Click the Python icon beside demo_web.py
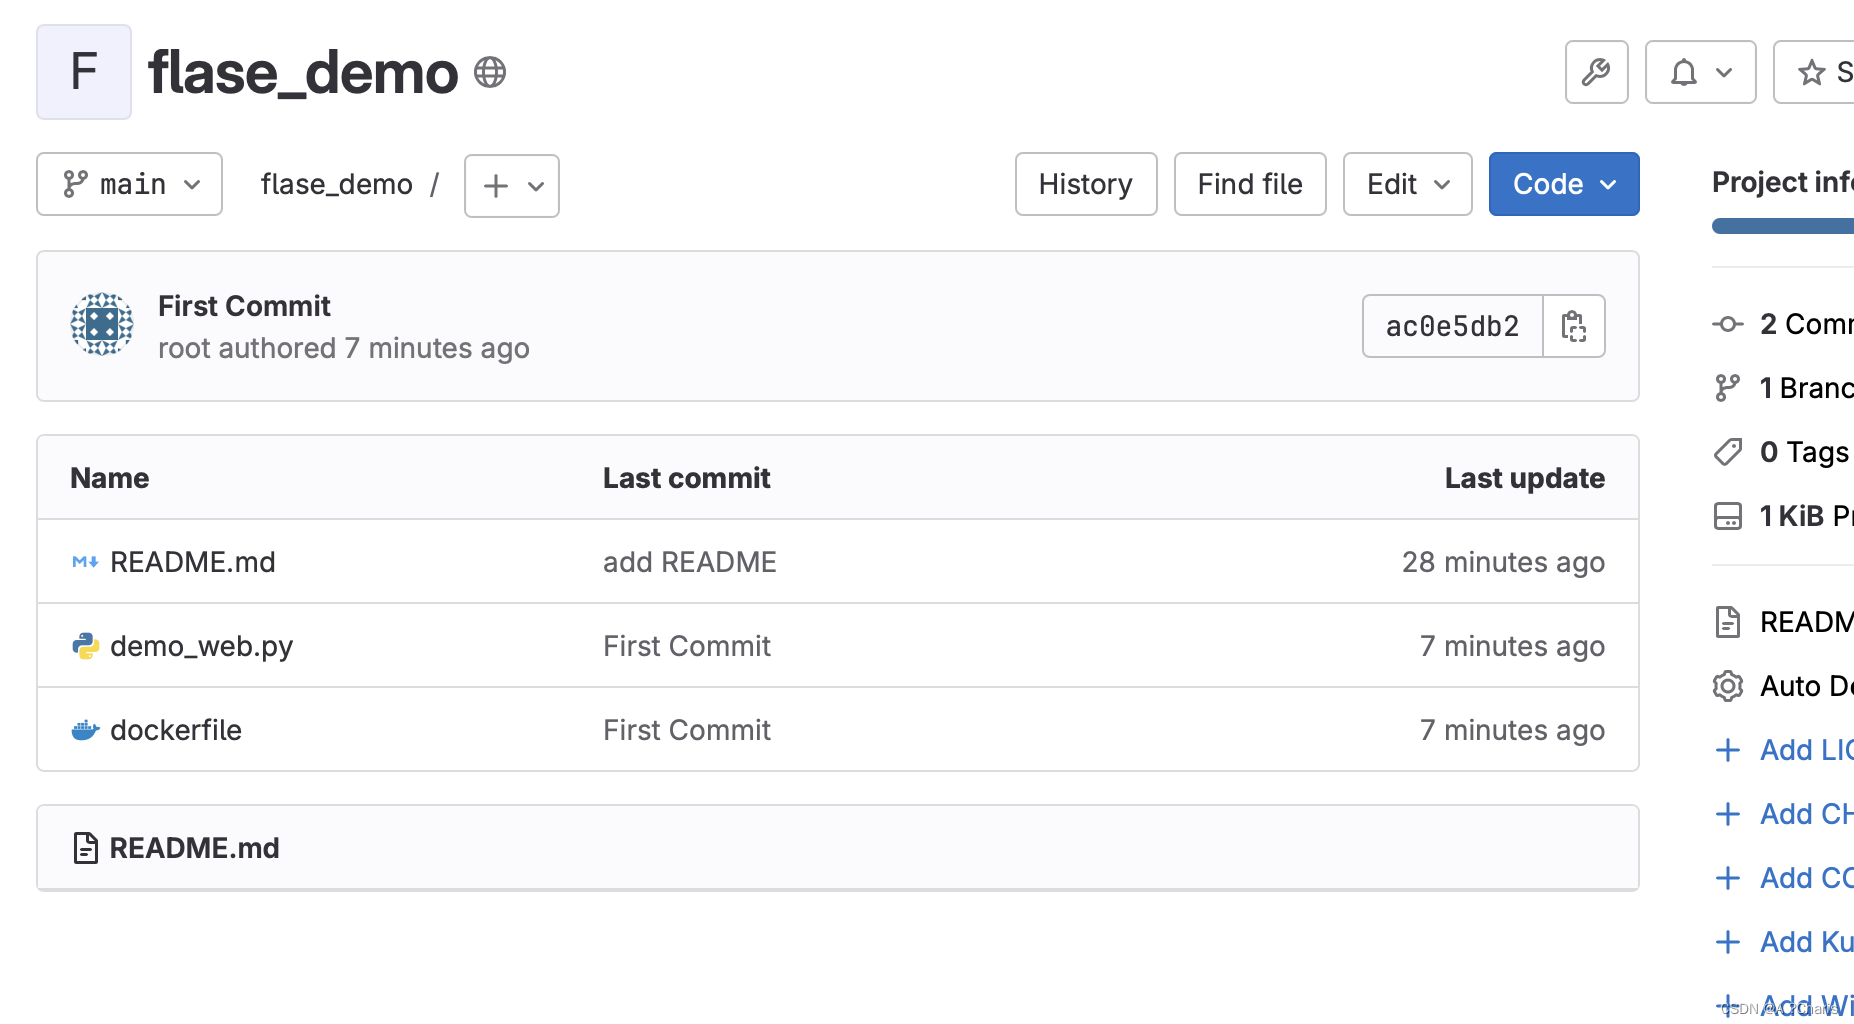Viewport: 1854px width, 1024px height. 85,646
